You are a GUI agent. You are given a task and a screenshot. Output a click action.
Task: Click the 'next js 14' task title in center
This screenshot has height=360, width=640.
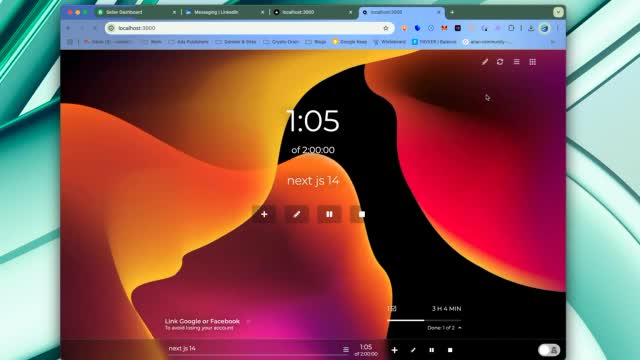(313, 180)
